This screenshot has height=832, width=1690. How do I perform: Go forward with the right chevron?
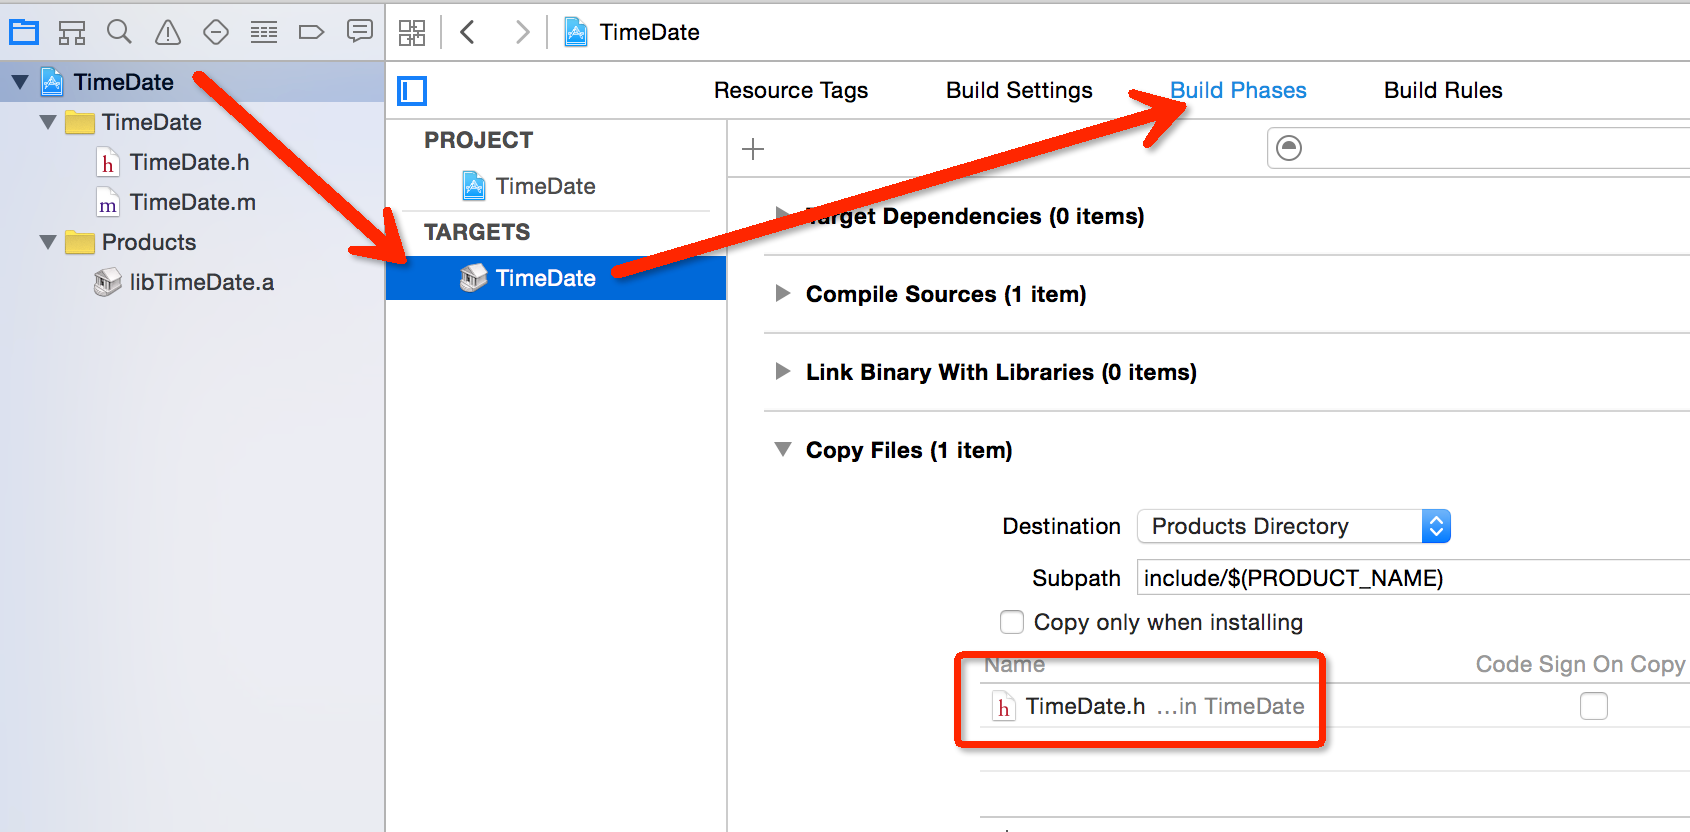(522, 32)
